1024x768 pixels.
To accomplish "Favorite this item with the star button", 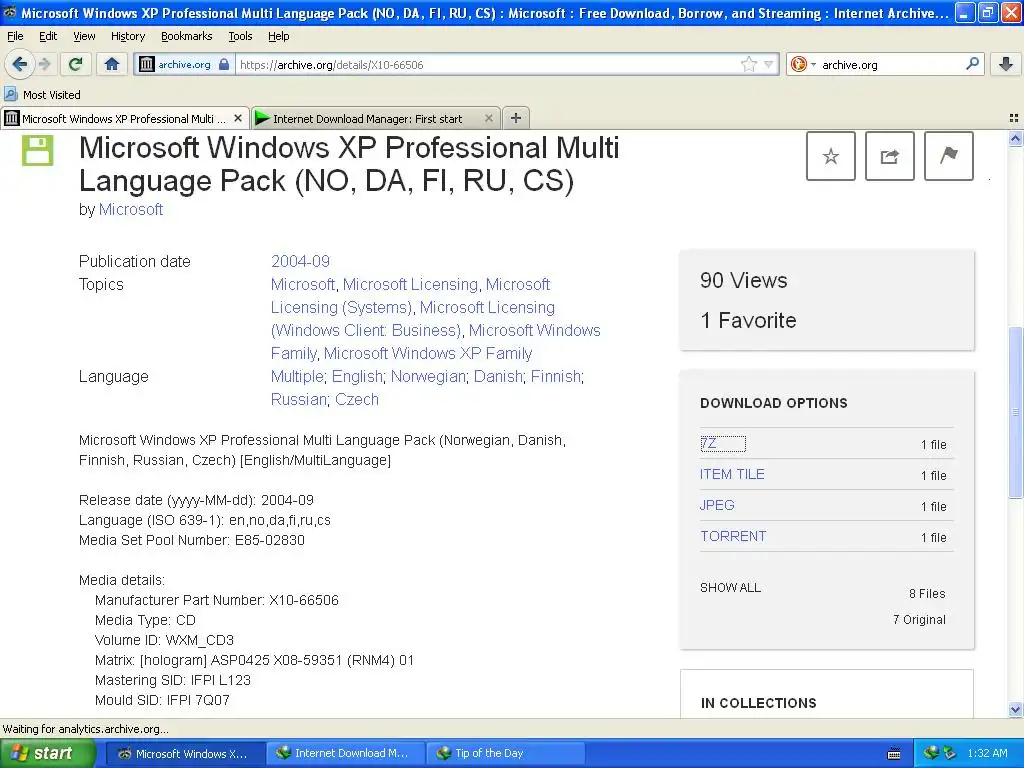I will click(x=831, y=156).
